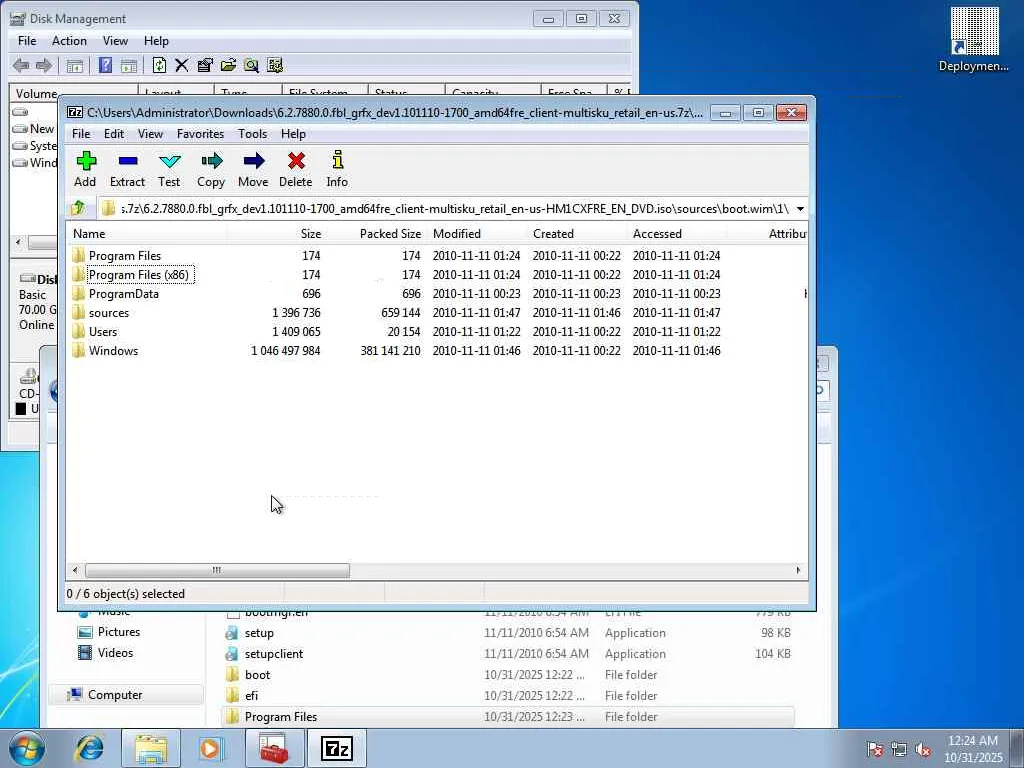Click the muted volume tray icon
Screen dimensions: 1024x768
pyautogui.click(x=923, y=749)
